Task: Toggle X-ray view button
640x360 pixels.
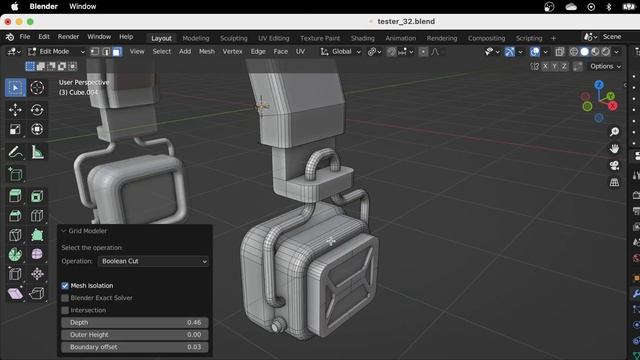Action: (560, 52)
